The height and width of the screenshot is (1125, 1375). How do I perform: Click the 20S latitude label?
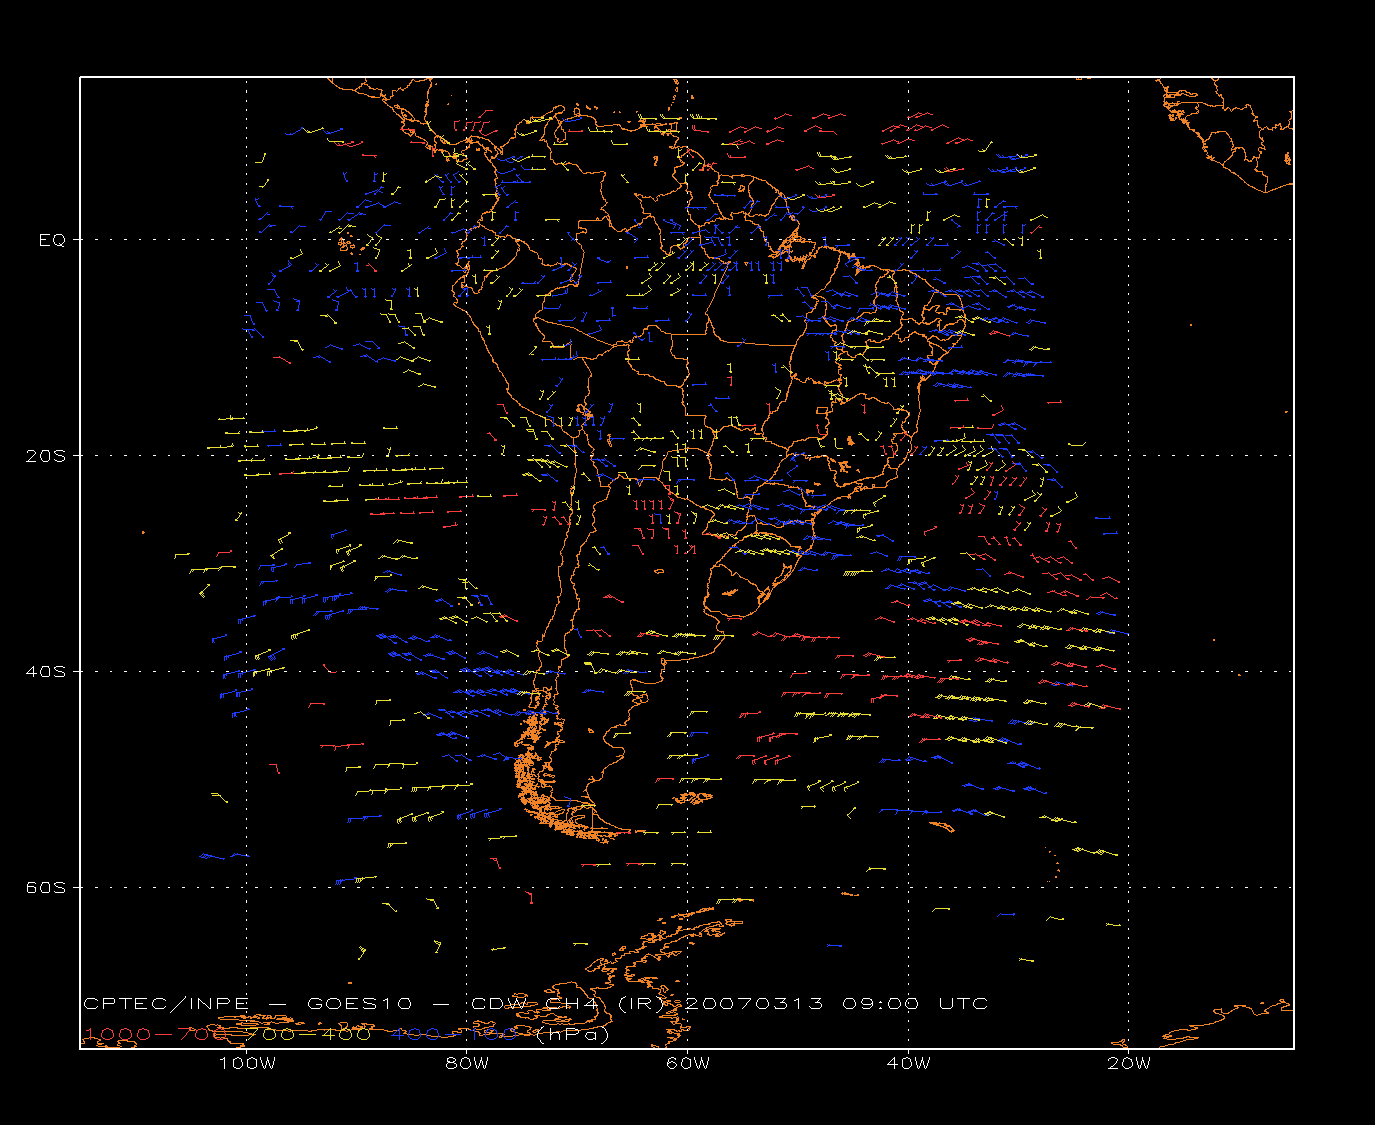point(45,456)
